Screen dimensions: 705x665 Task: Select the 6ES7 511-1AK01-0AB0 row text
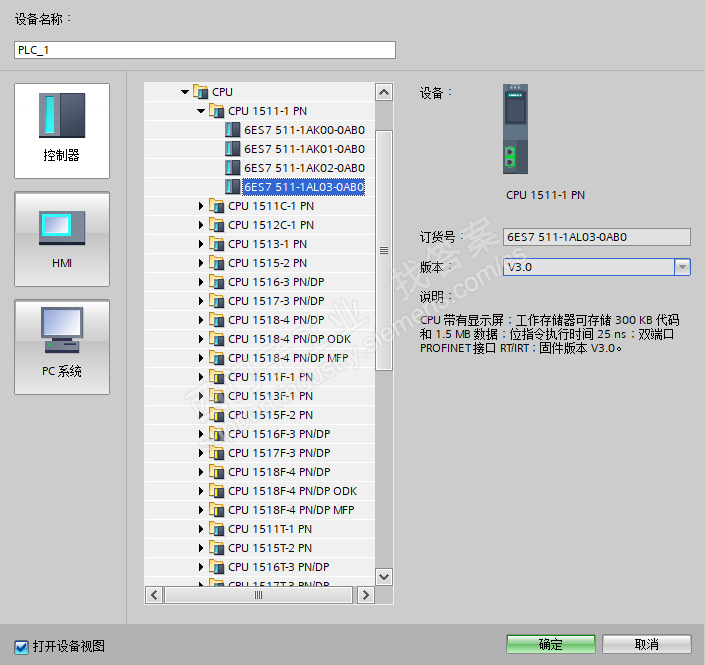click(x=304, y=149)
